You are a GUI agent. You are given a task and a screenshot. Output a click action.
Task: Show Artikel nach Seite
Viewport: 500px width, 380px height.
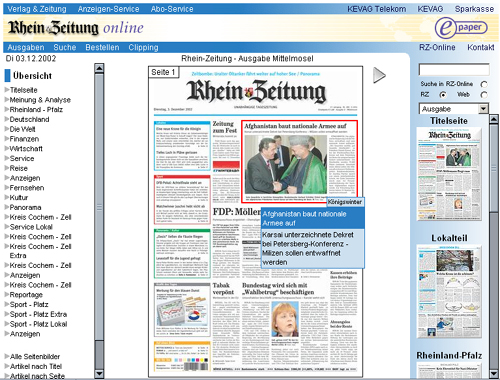pyautogui.click(x=37, y=376)
